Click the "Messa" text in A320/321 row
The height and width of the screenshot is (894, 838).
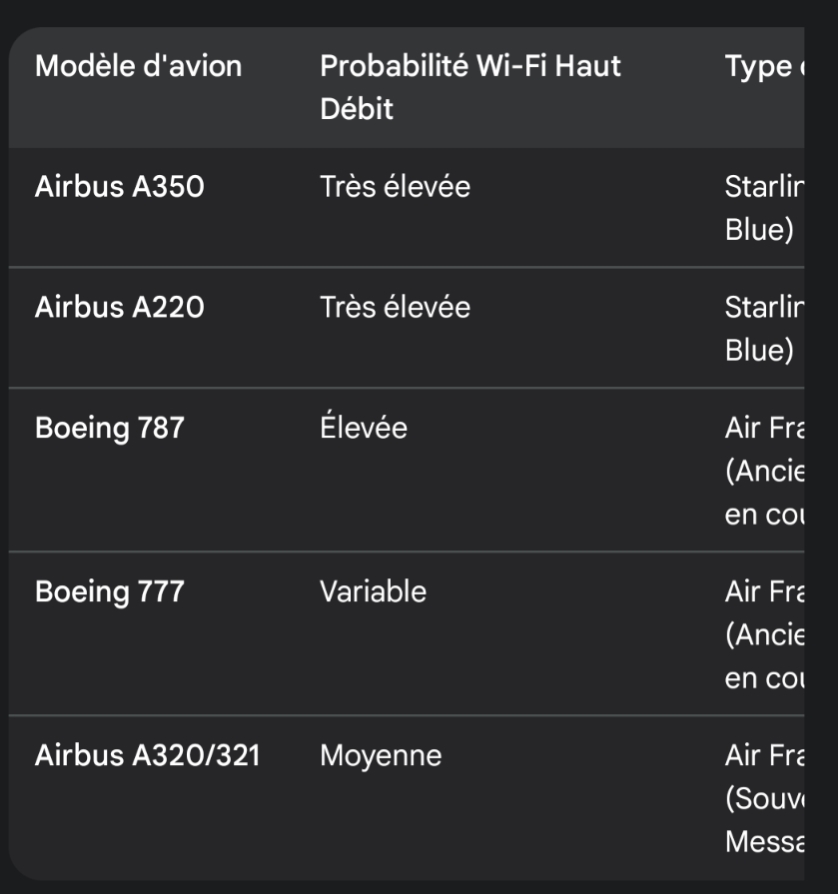[764, 842]
